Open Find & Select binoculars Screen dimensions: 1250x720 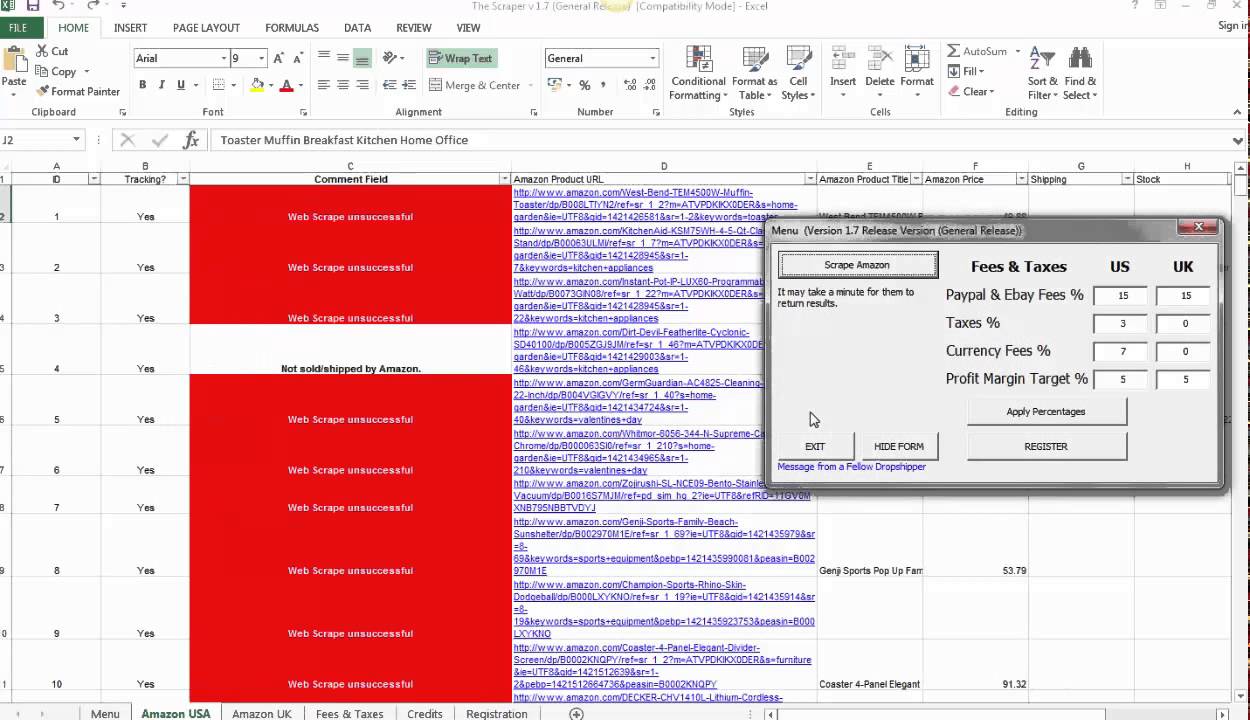click(x=1080, y=73)
